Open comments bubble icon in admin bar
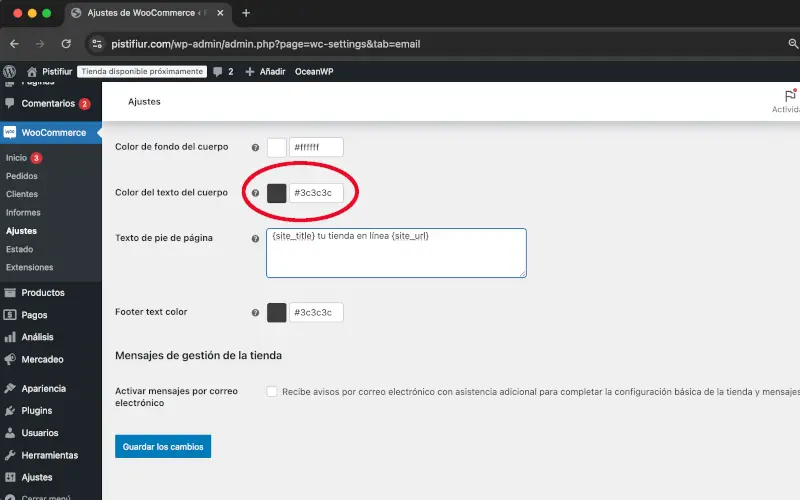This screenshot has width=800, height=500. [217, 71]
